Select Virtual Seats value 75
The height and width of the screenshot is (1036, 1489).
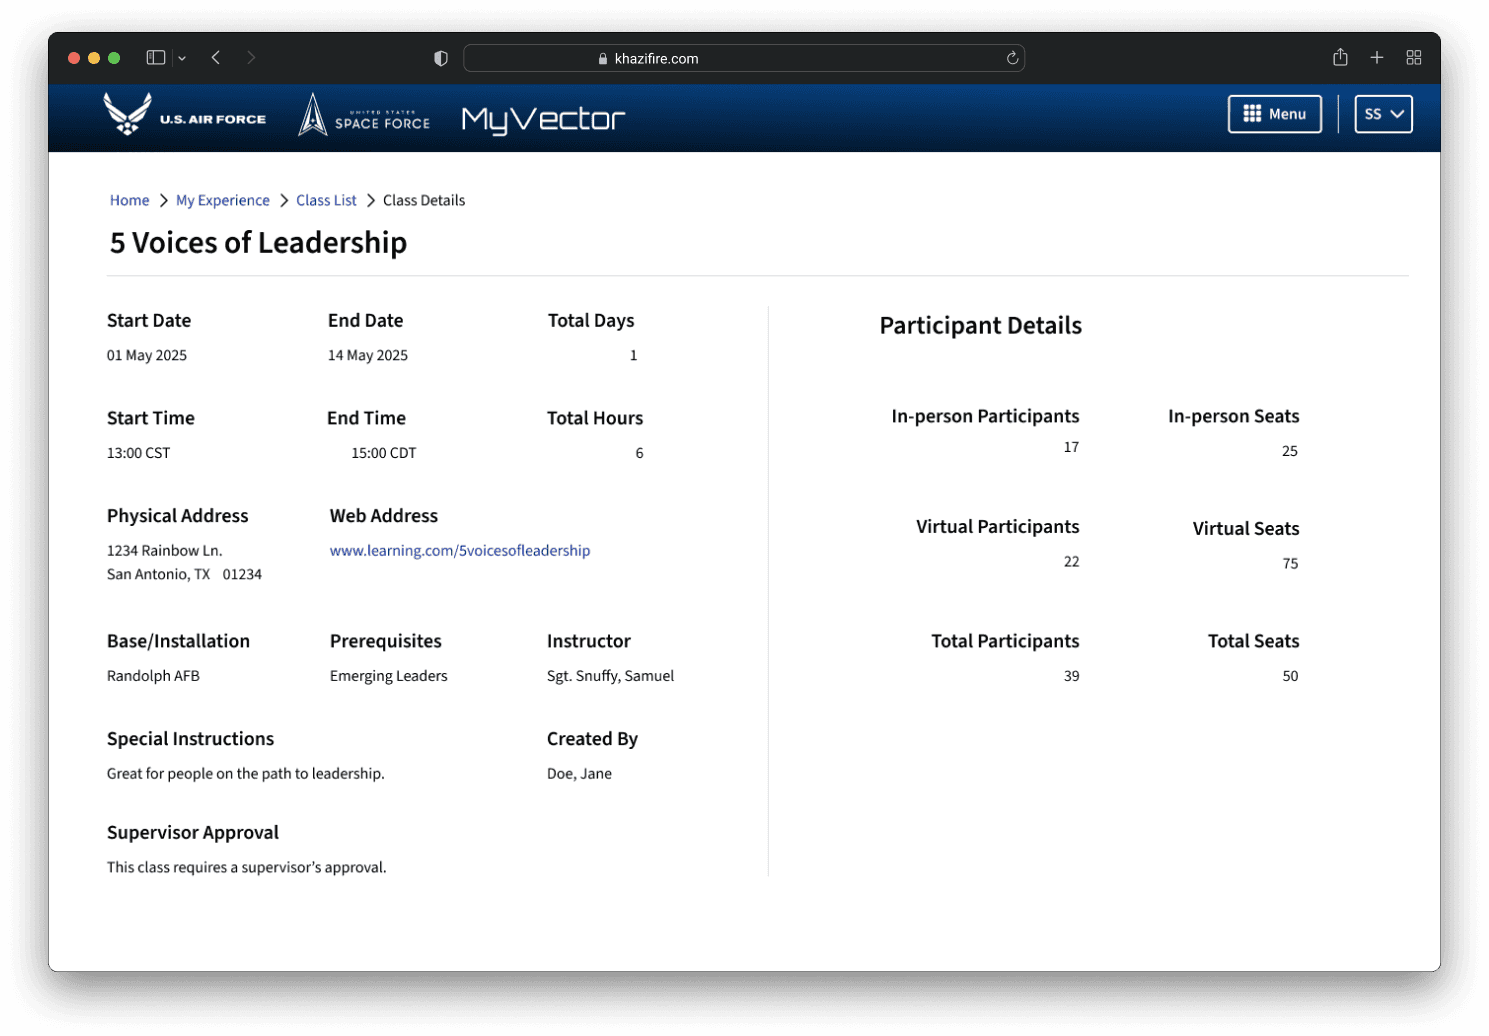click(x=1290, y=564)
